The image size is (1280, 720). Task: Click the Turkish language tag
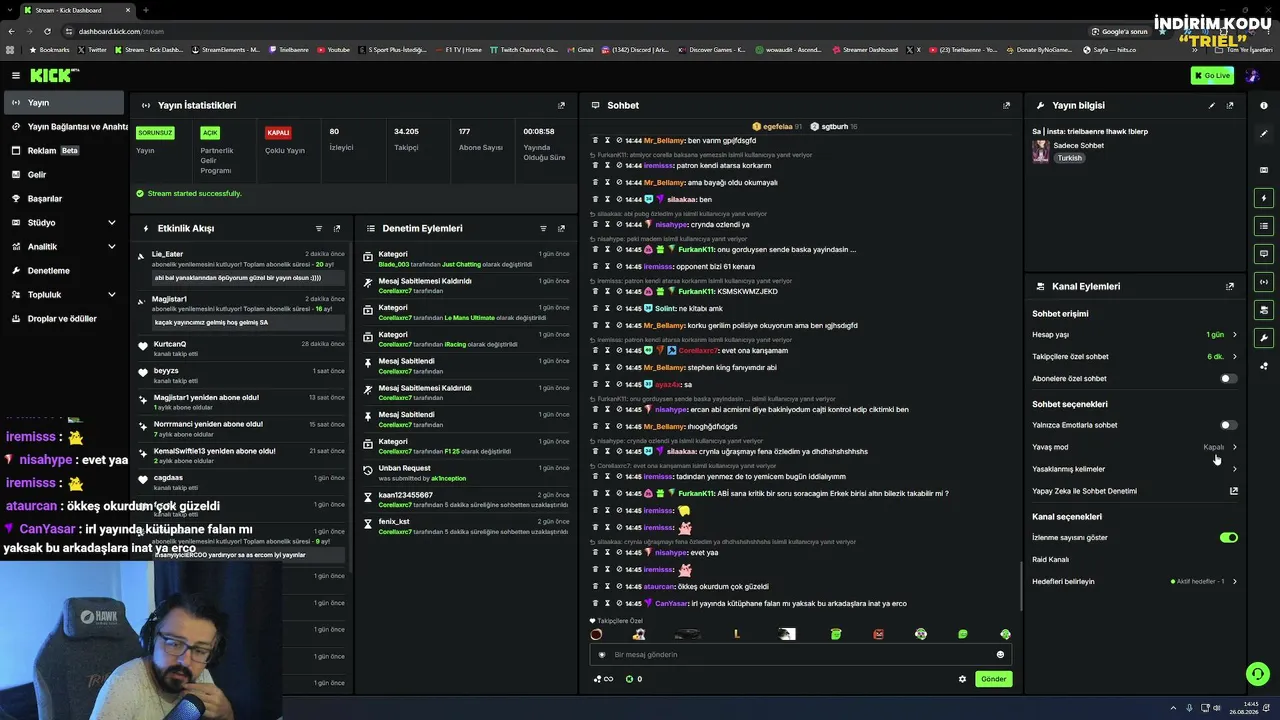click(x=1070, y=158)
